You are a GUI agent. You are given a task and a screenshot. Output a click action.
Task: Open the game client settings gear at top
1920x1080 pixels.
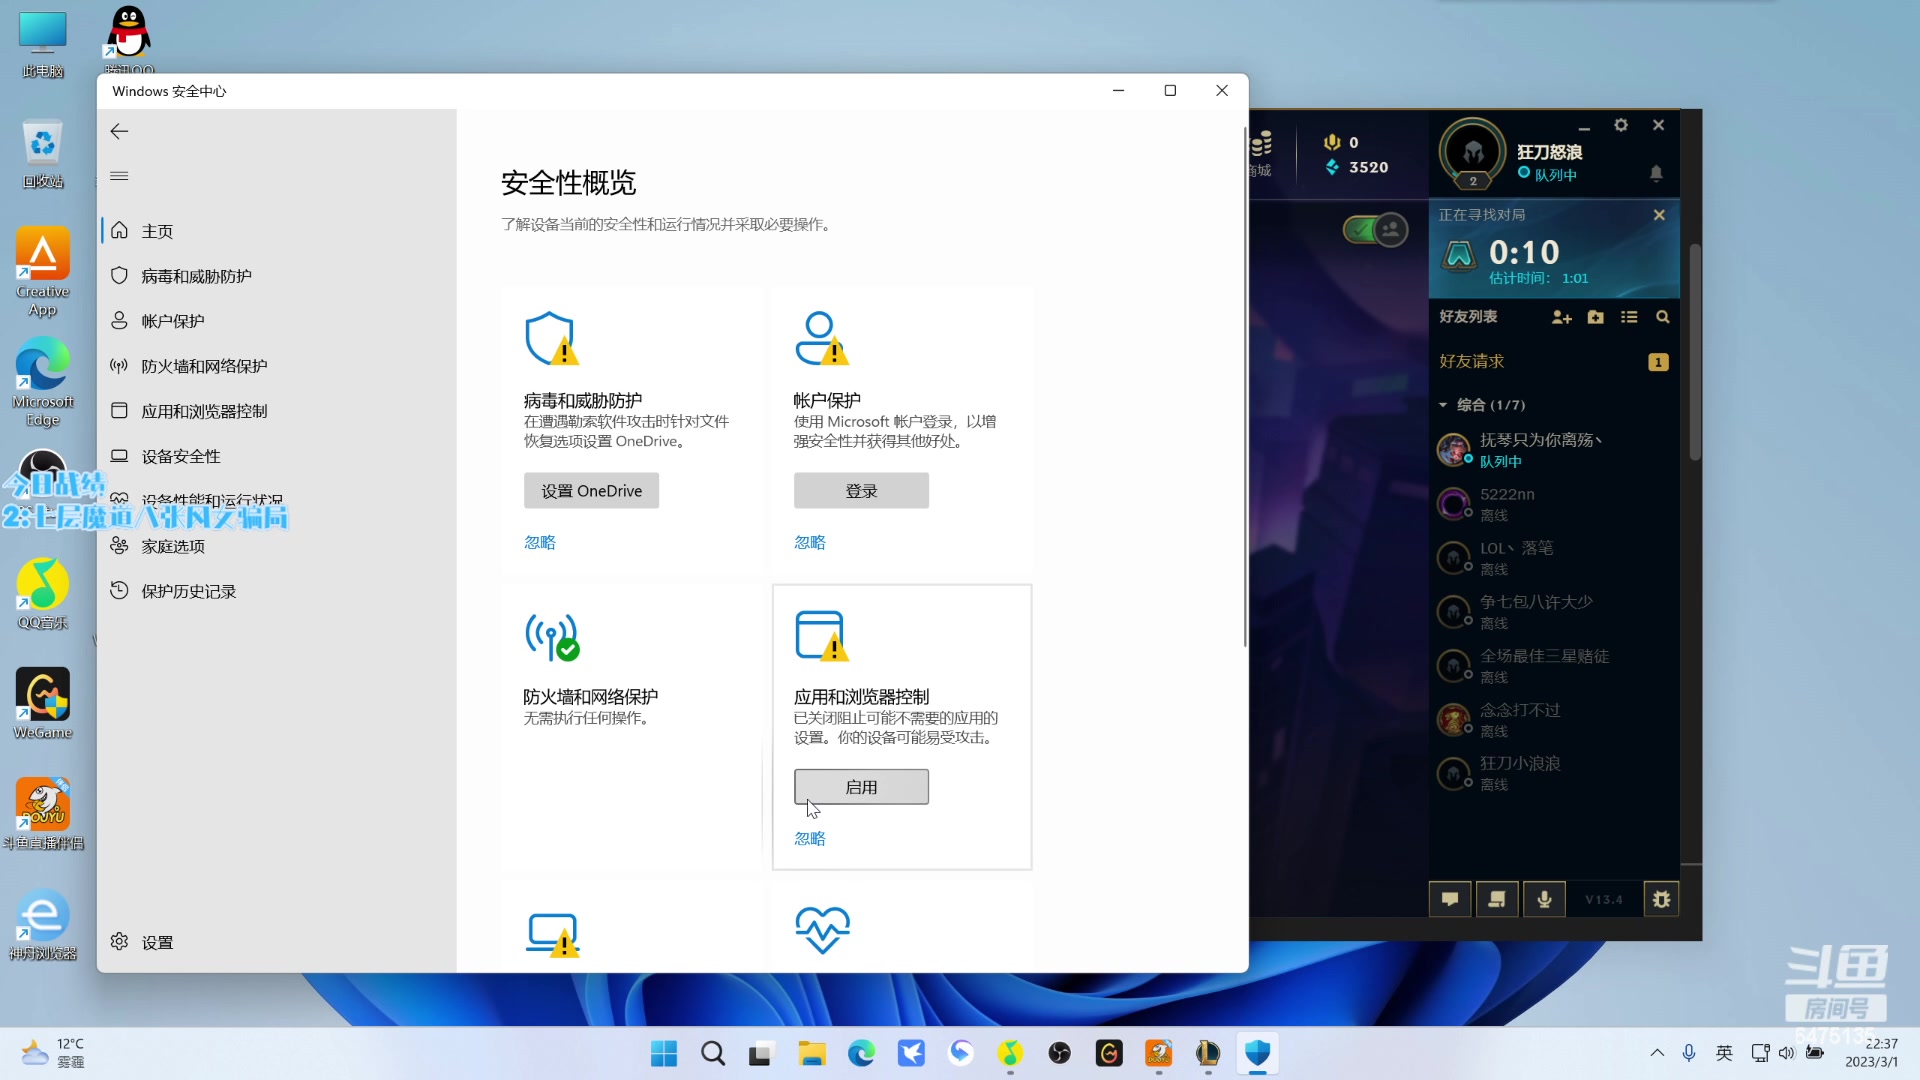click(1621, 125)
